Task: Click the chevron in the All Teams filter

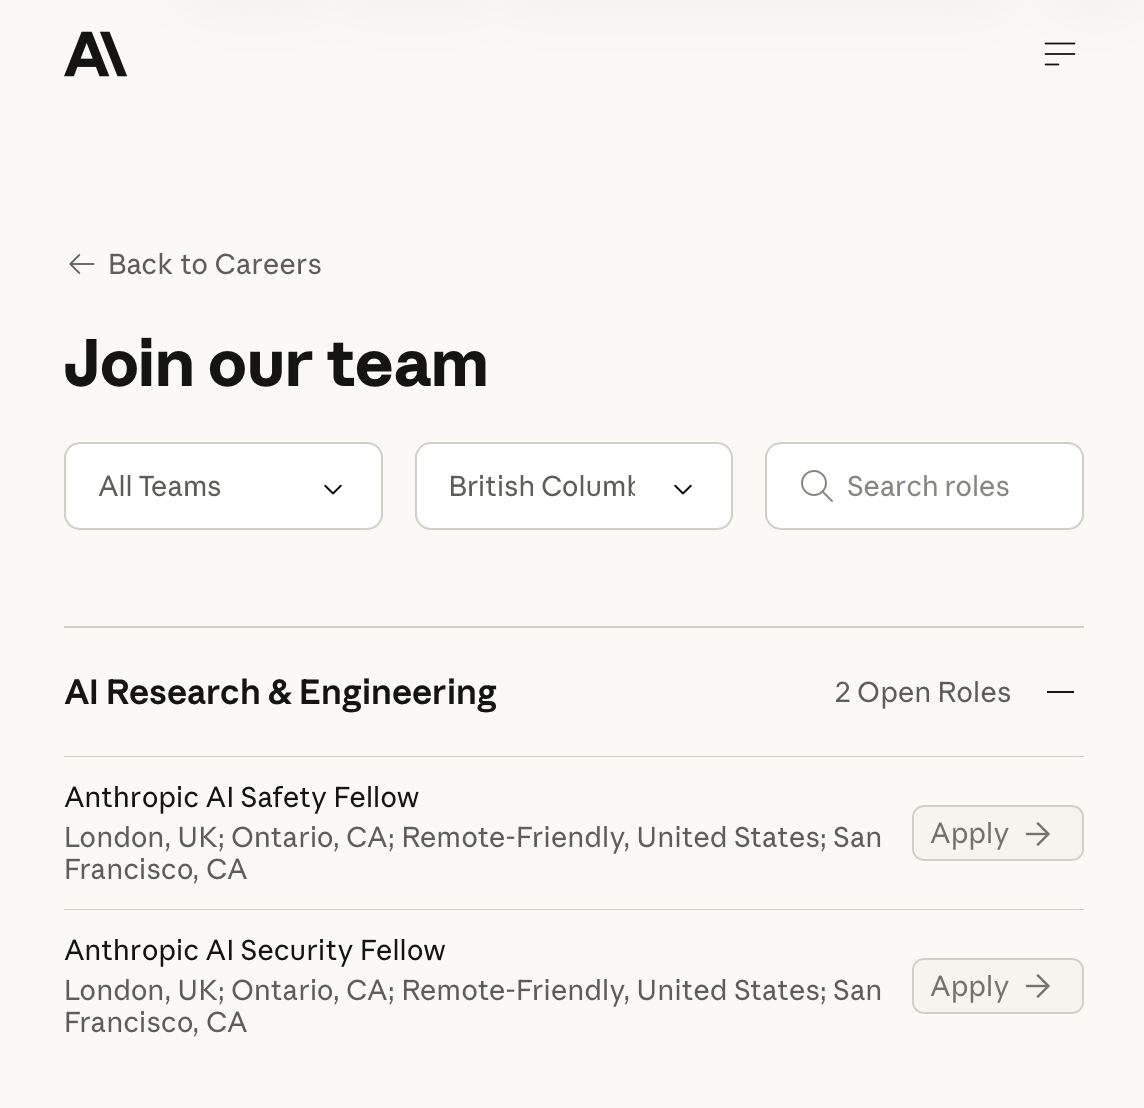Action: (333, 489)
